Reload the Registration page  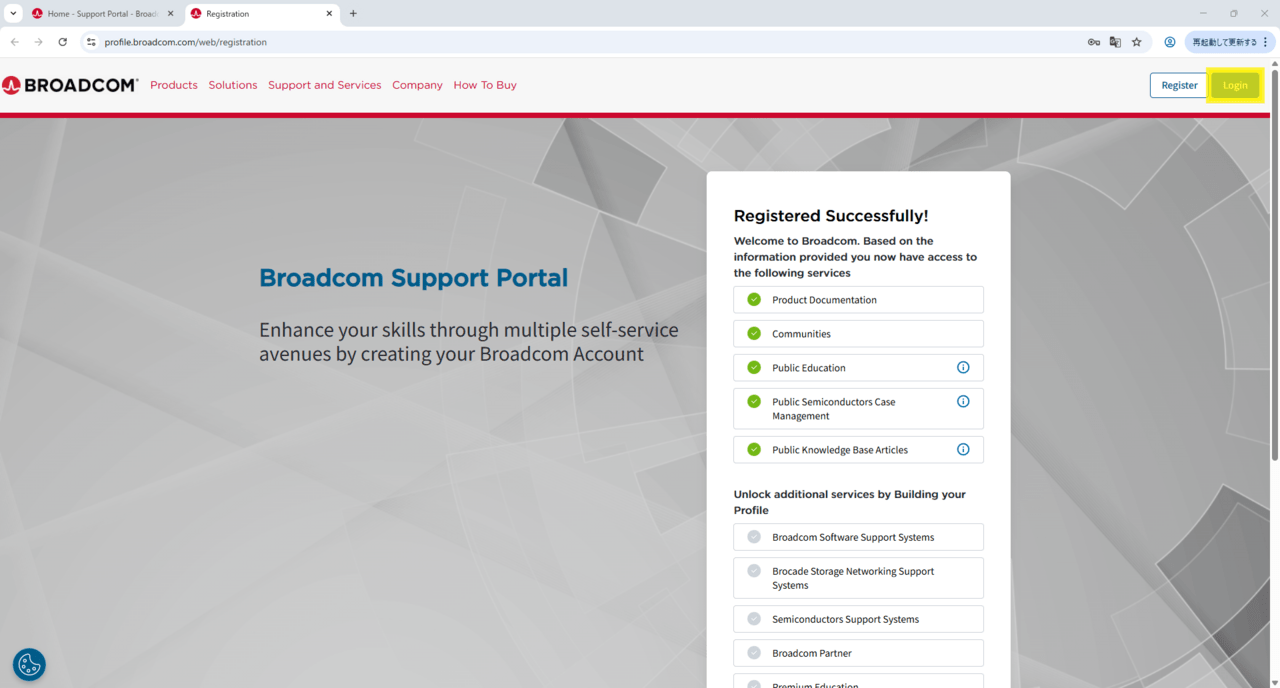(63, 42)
